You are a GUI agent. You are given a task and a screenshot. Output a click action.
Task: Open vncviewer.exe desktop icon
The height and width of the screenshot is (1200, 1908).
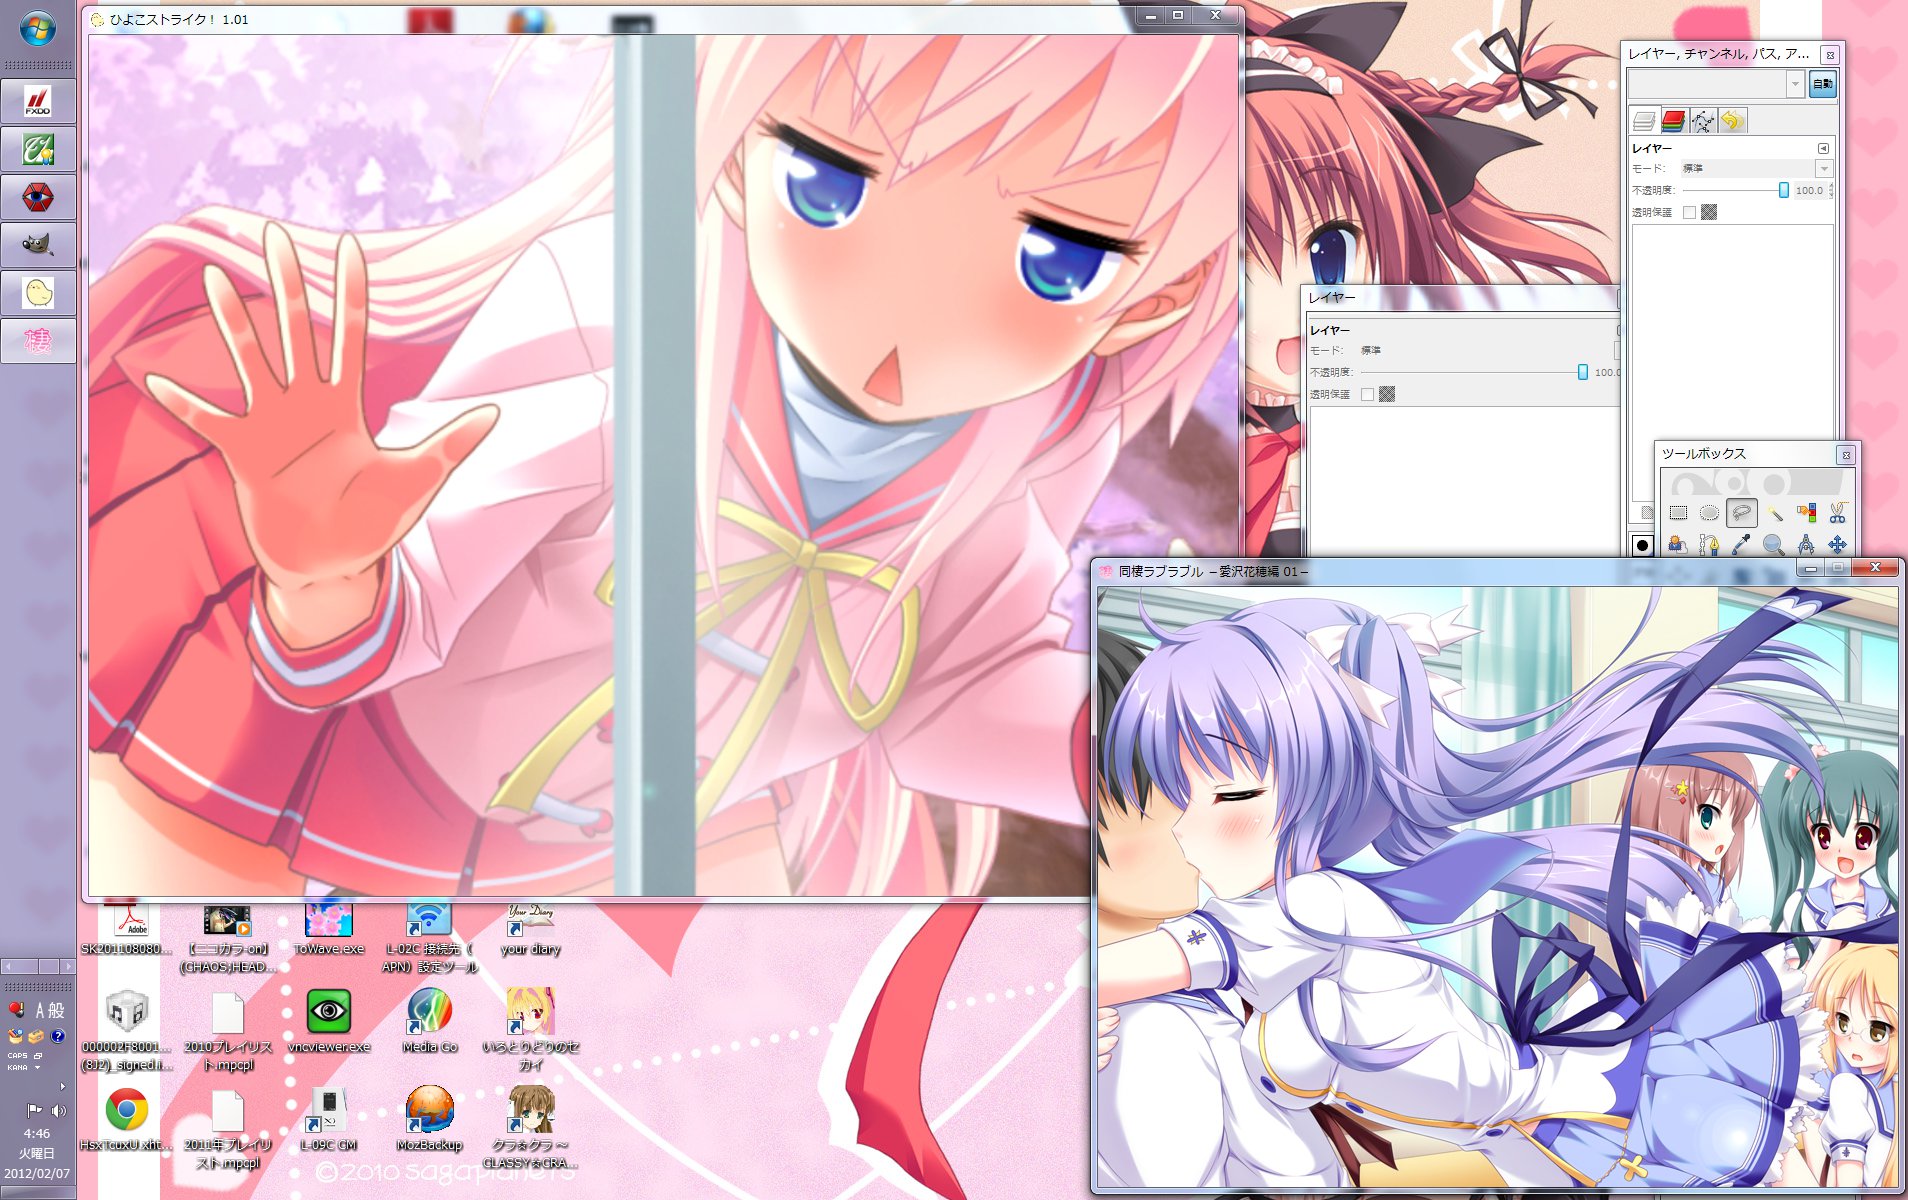(329, 1022)
